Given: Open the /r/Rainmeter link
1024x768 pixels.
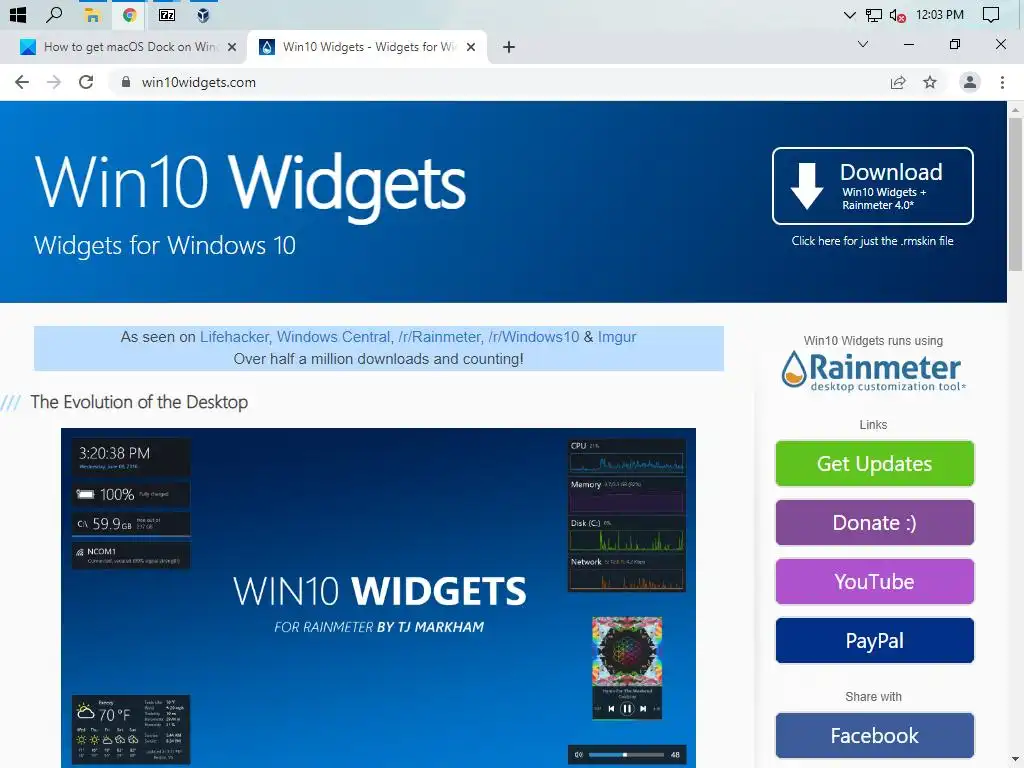Looking at the screenshot, I should (440, 337).
